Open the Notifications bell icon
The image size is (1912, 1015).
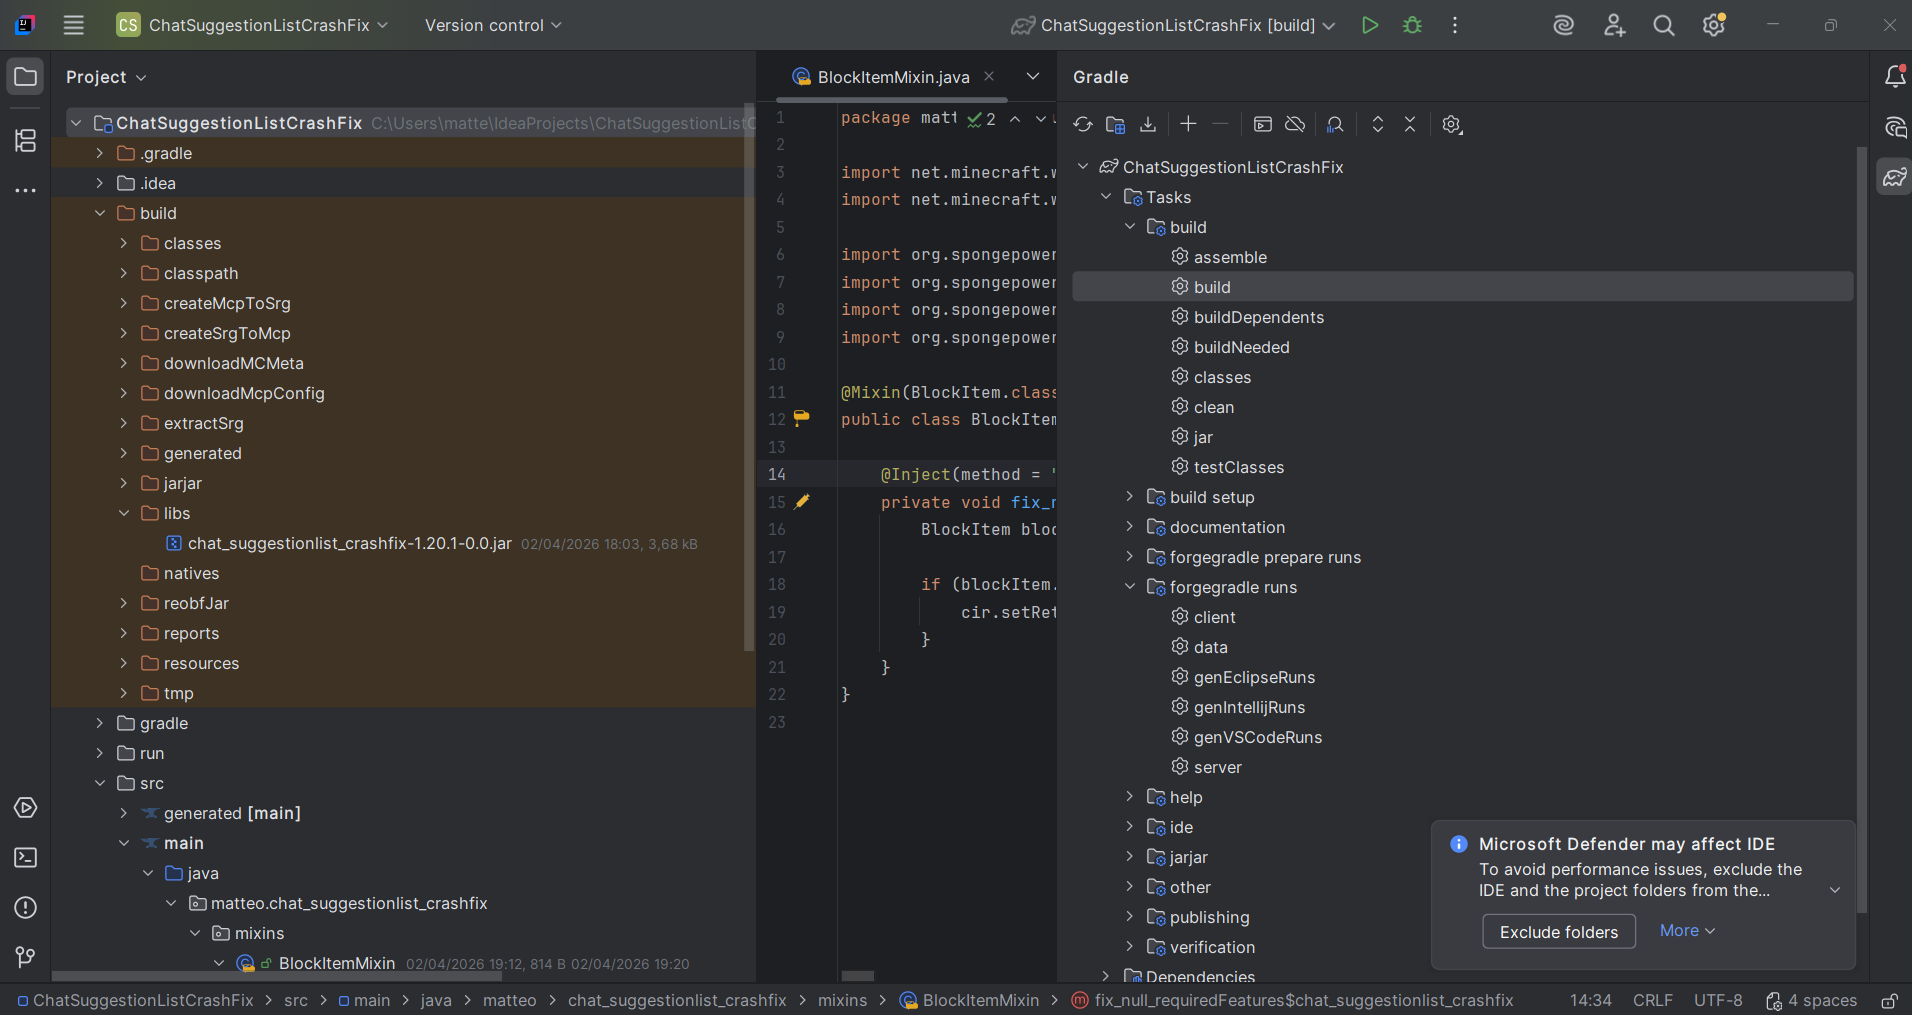point(1895,76)
